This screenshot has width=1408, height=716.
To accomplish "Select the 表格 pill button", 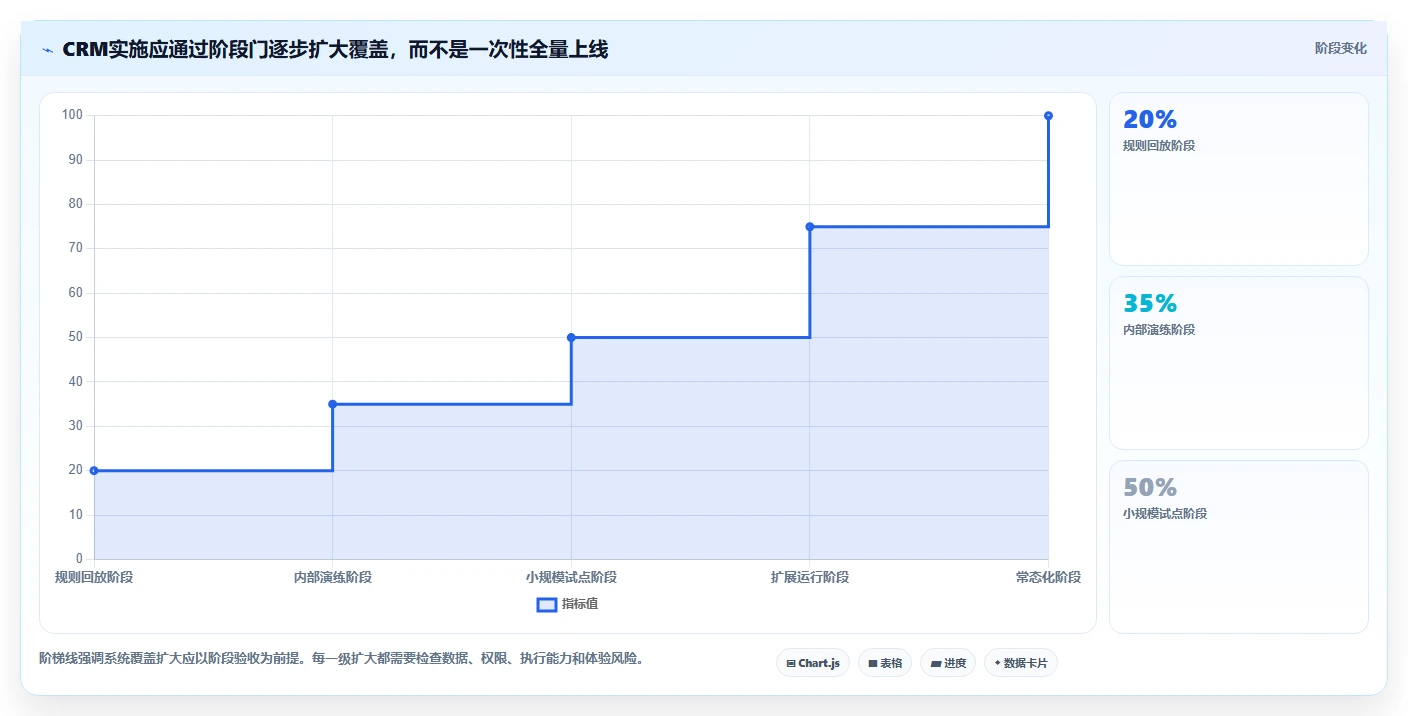I will point(884,663).
